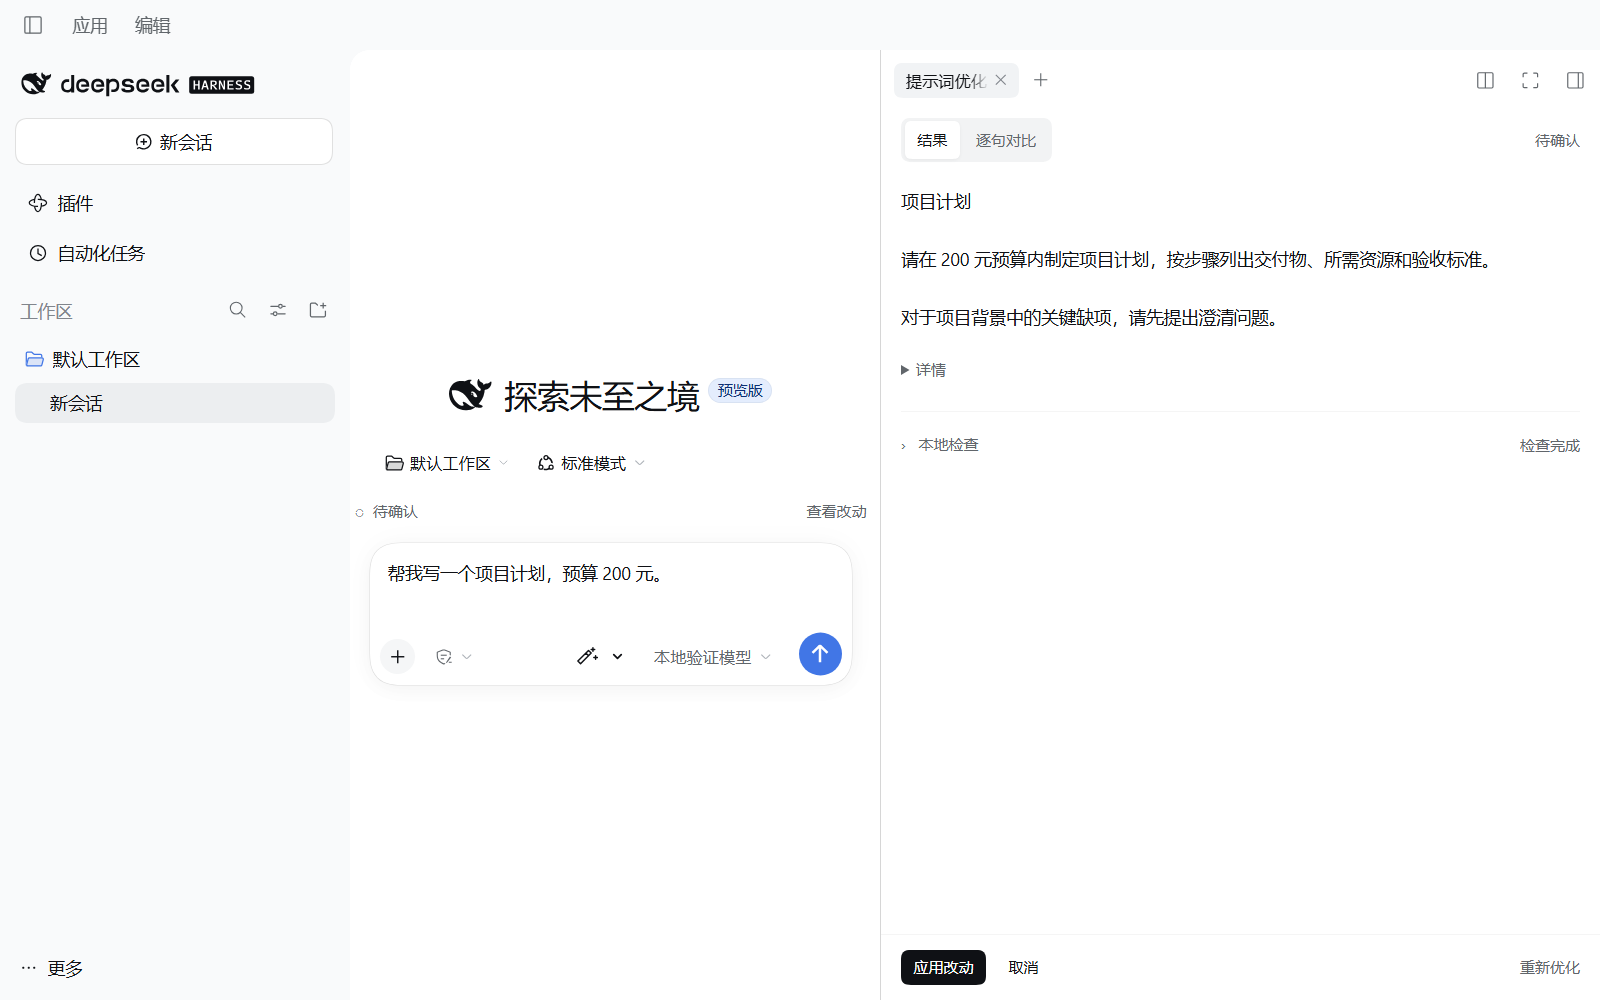Screen dimensions: 1600x1000
Task: Select 新会话 conversation in sidebar list
Action: pyautogui.click(x=175, y=403)
